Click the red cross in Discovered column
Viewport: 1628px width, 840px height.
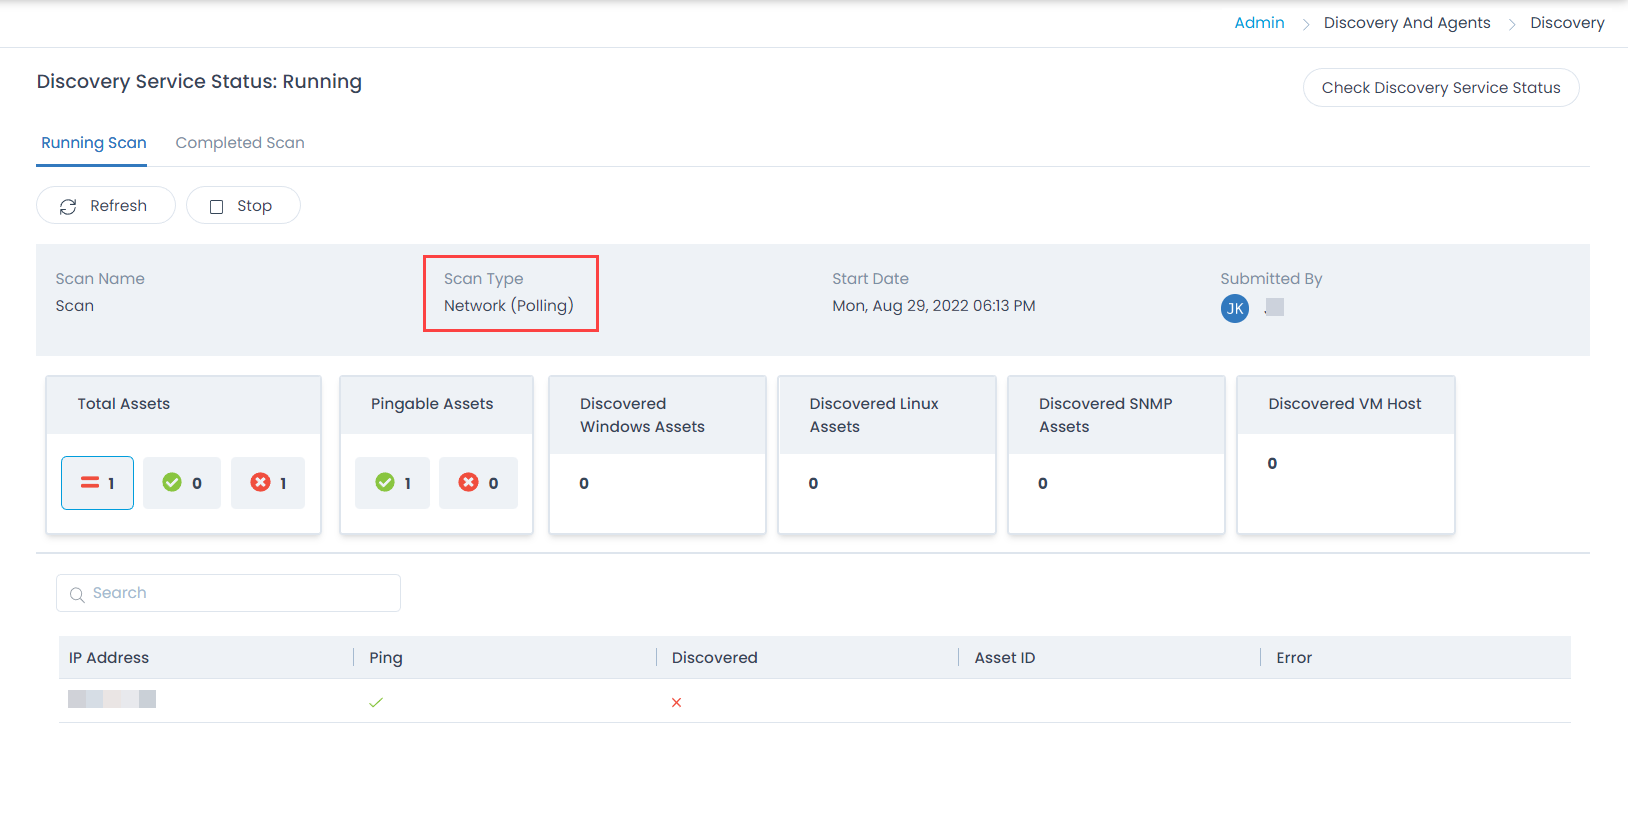[677, 703]
